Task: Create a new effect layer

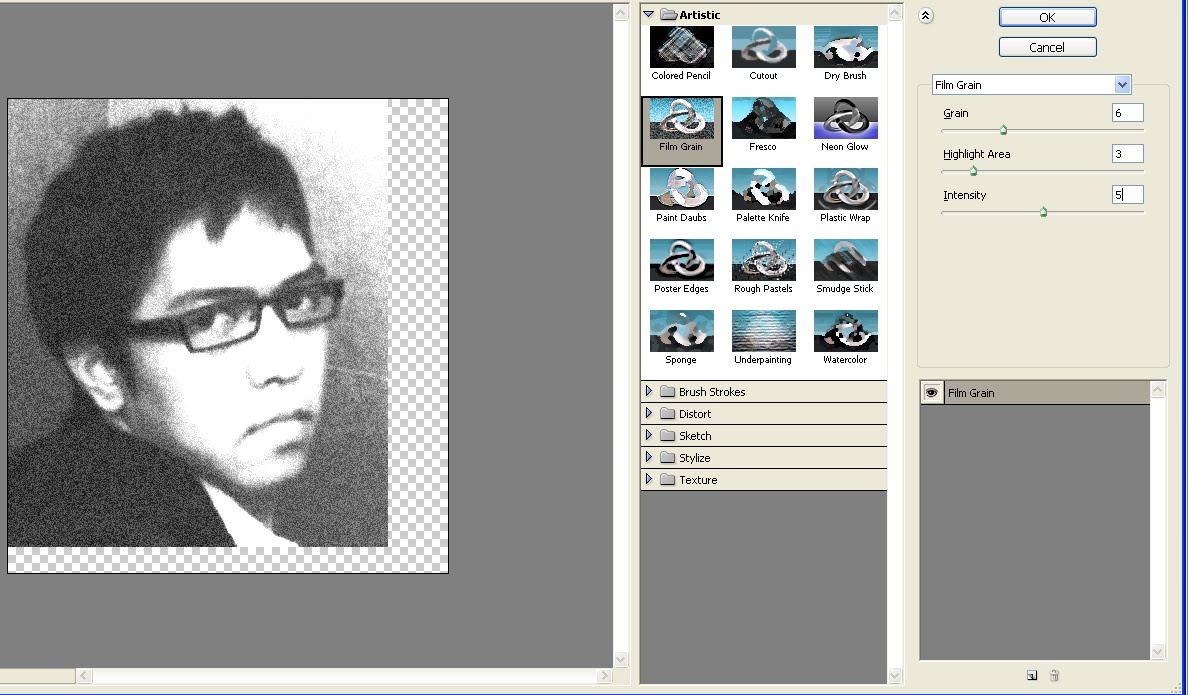Action: click(1032, 675)
